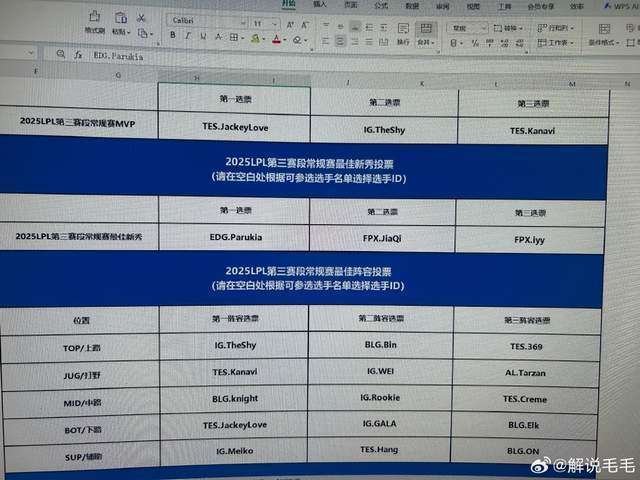Toggle underline formatting
The height and width of the screenshot is (480, 640).
(202, 37)
